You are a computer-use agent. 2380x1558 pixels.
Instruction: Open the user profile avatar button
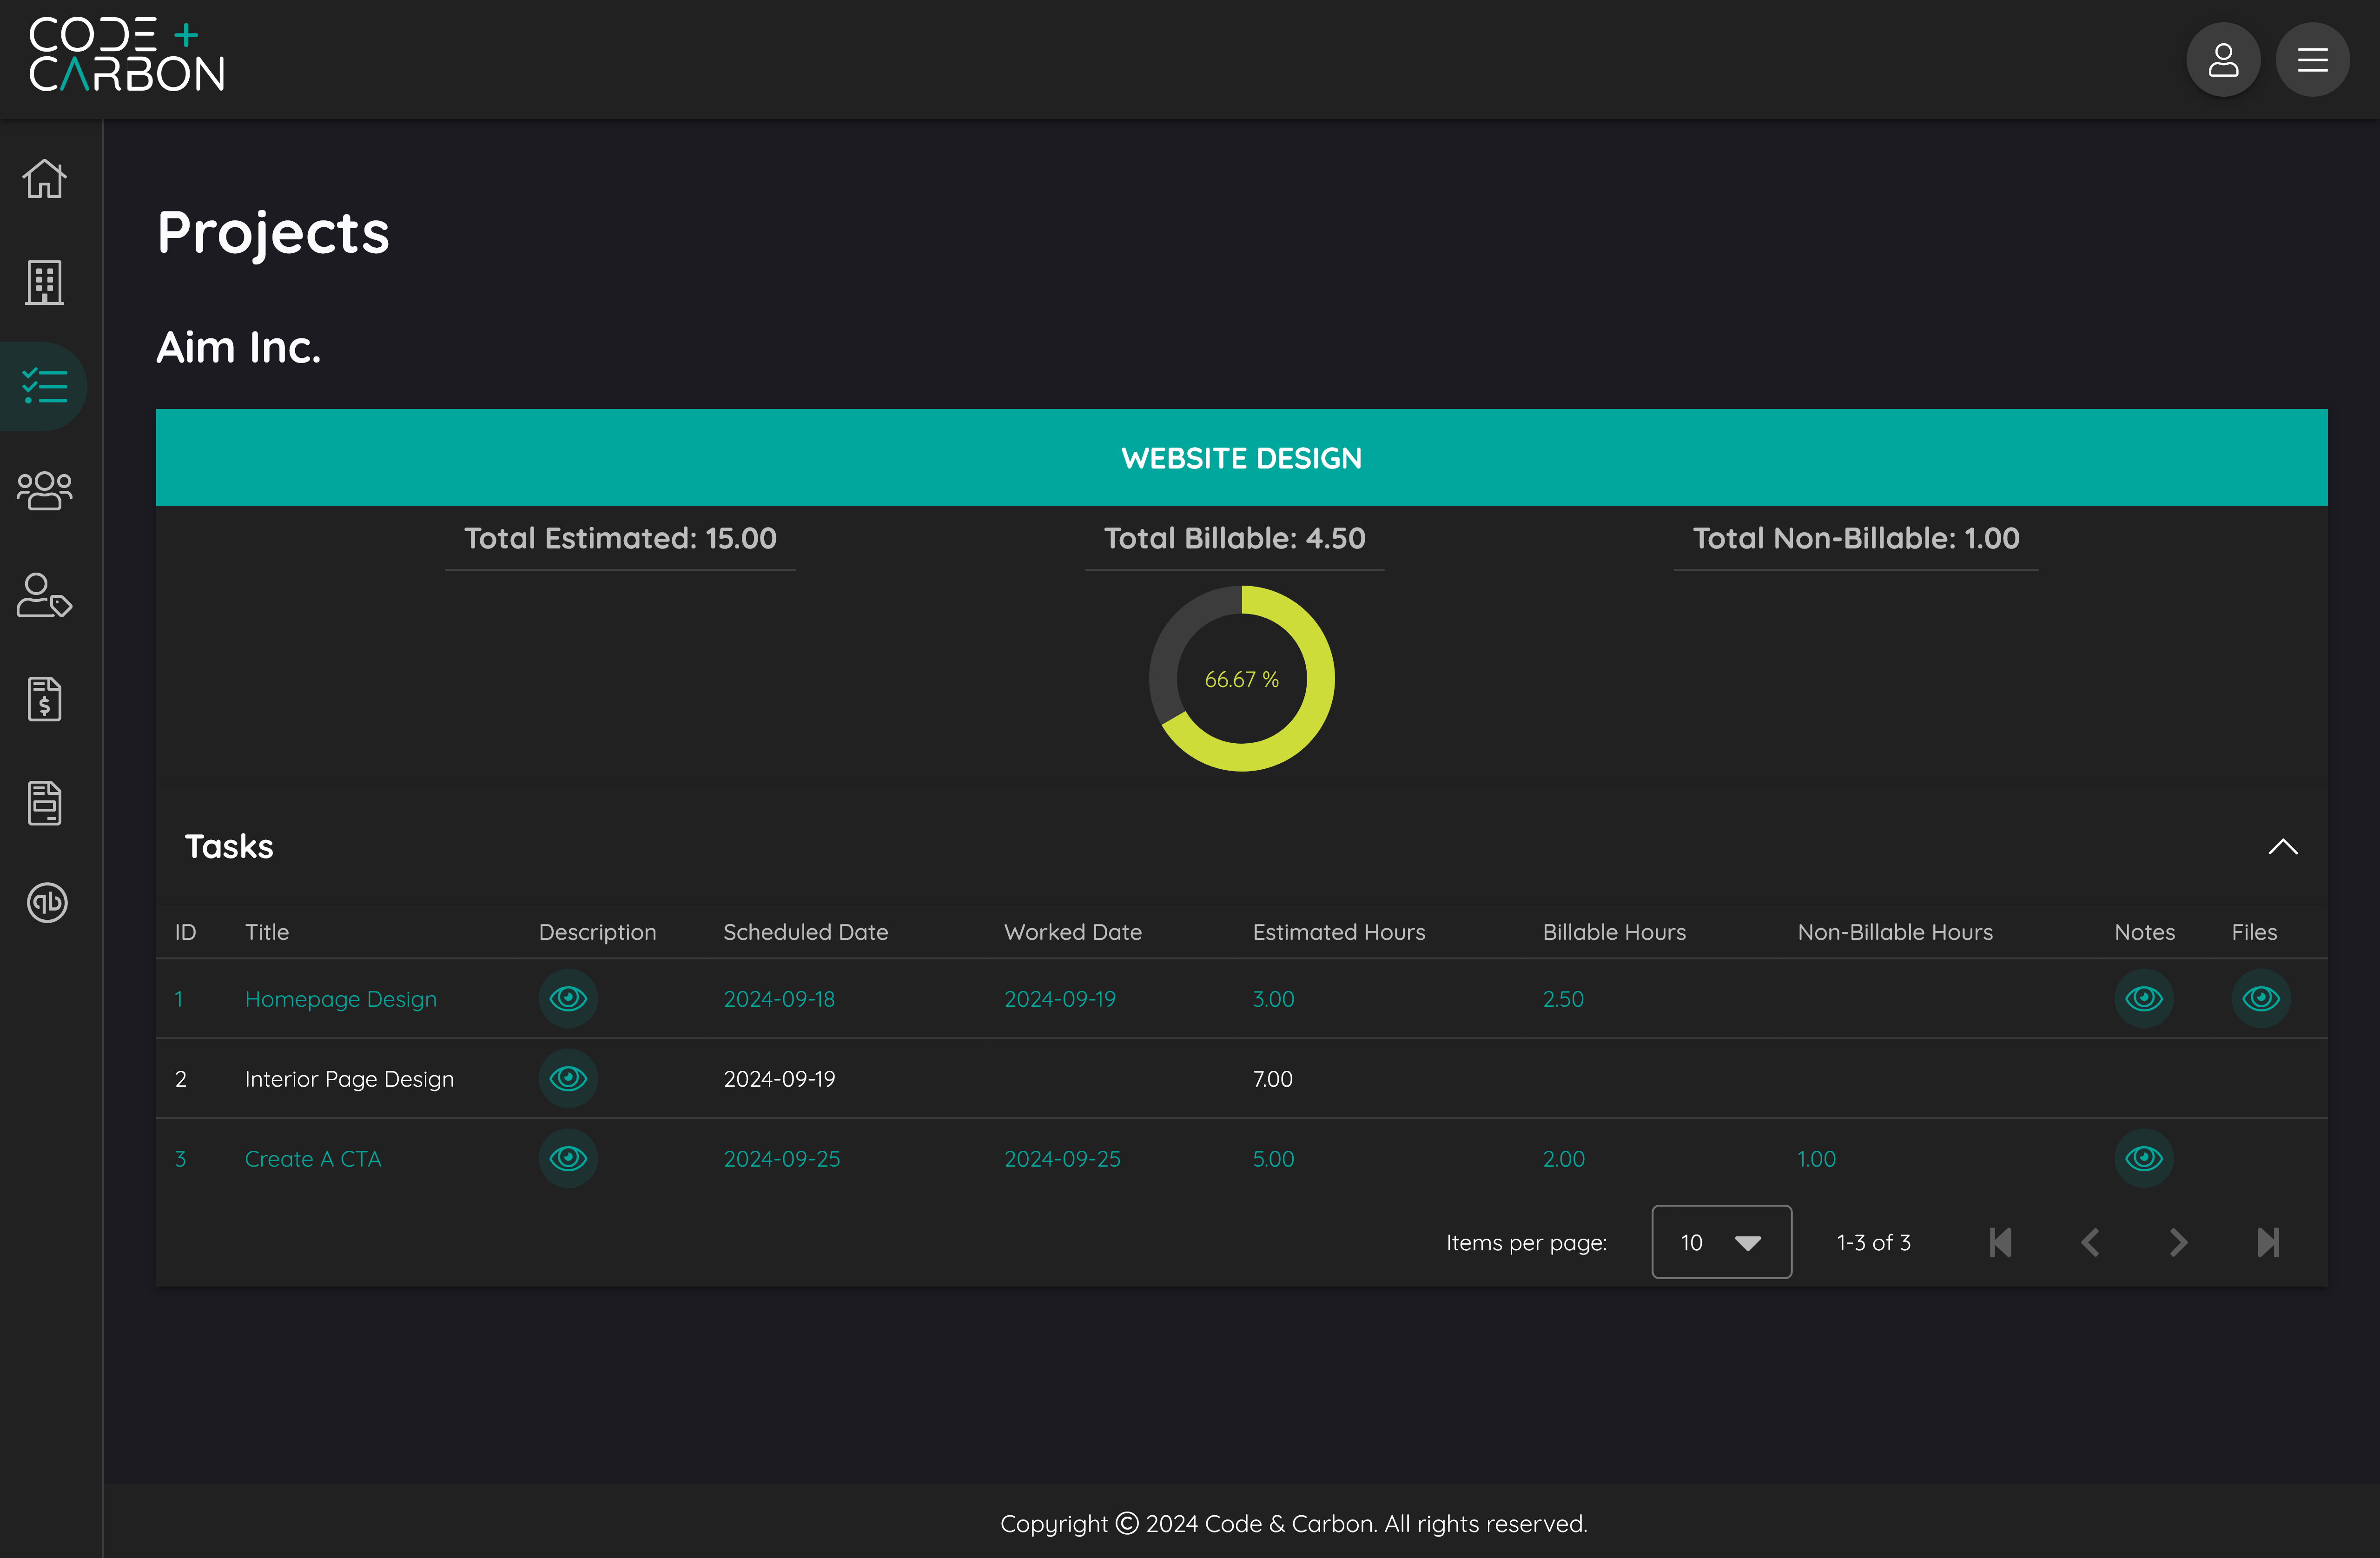(x=2223, y=60)
